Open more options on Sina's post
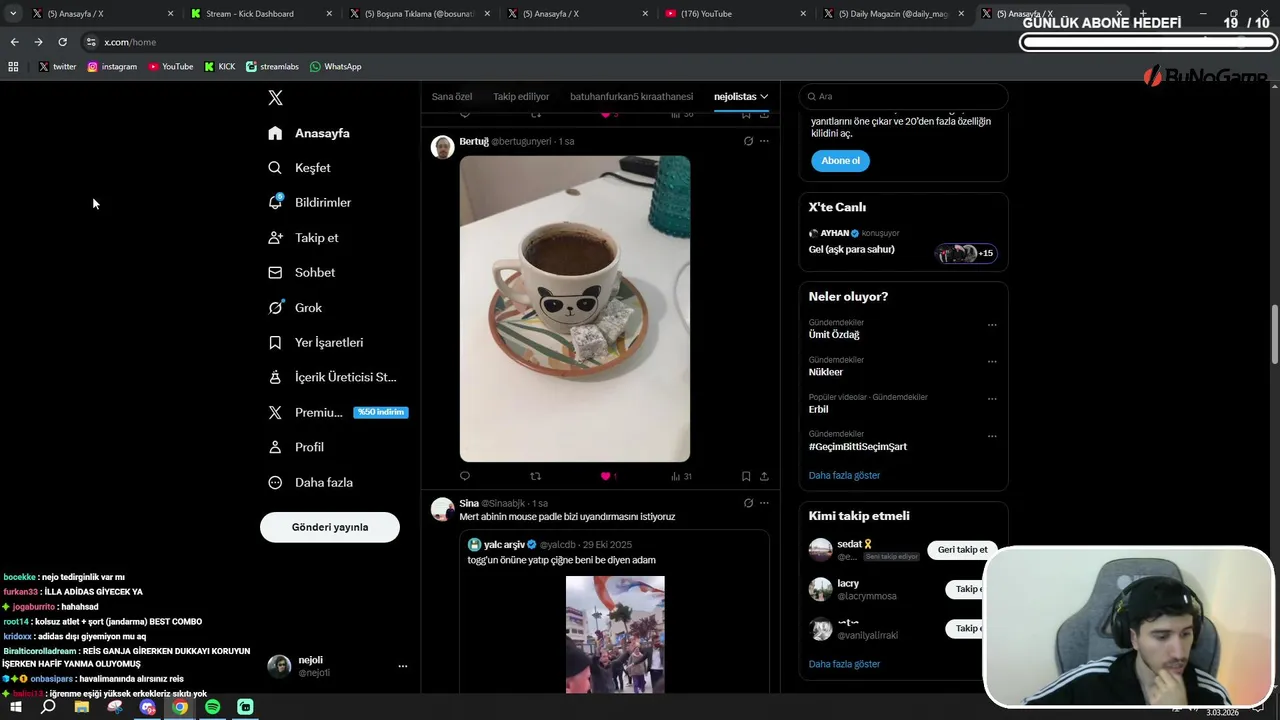Viewport: 1280px width, 720px height. click(x=764, y=503)
